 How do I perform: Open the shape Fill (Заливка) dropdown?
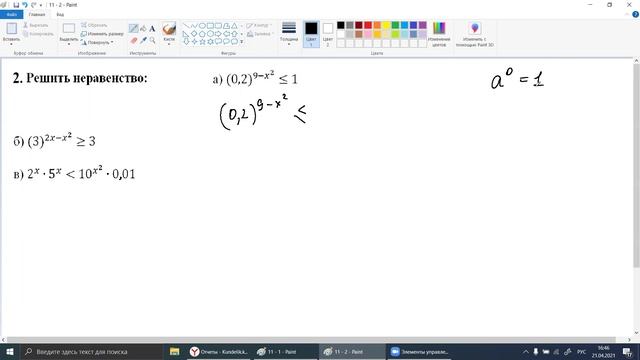tap(260, 34)
